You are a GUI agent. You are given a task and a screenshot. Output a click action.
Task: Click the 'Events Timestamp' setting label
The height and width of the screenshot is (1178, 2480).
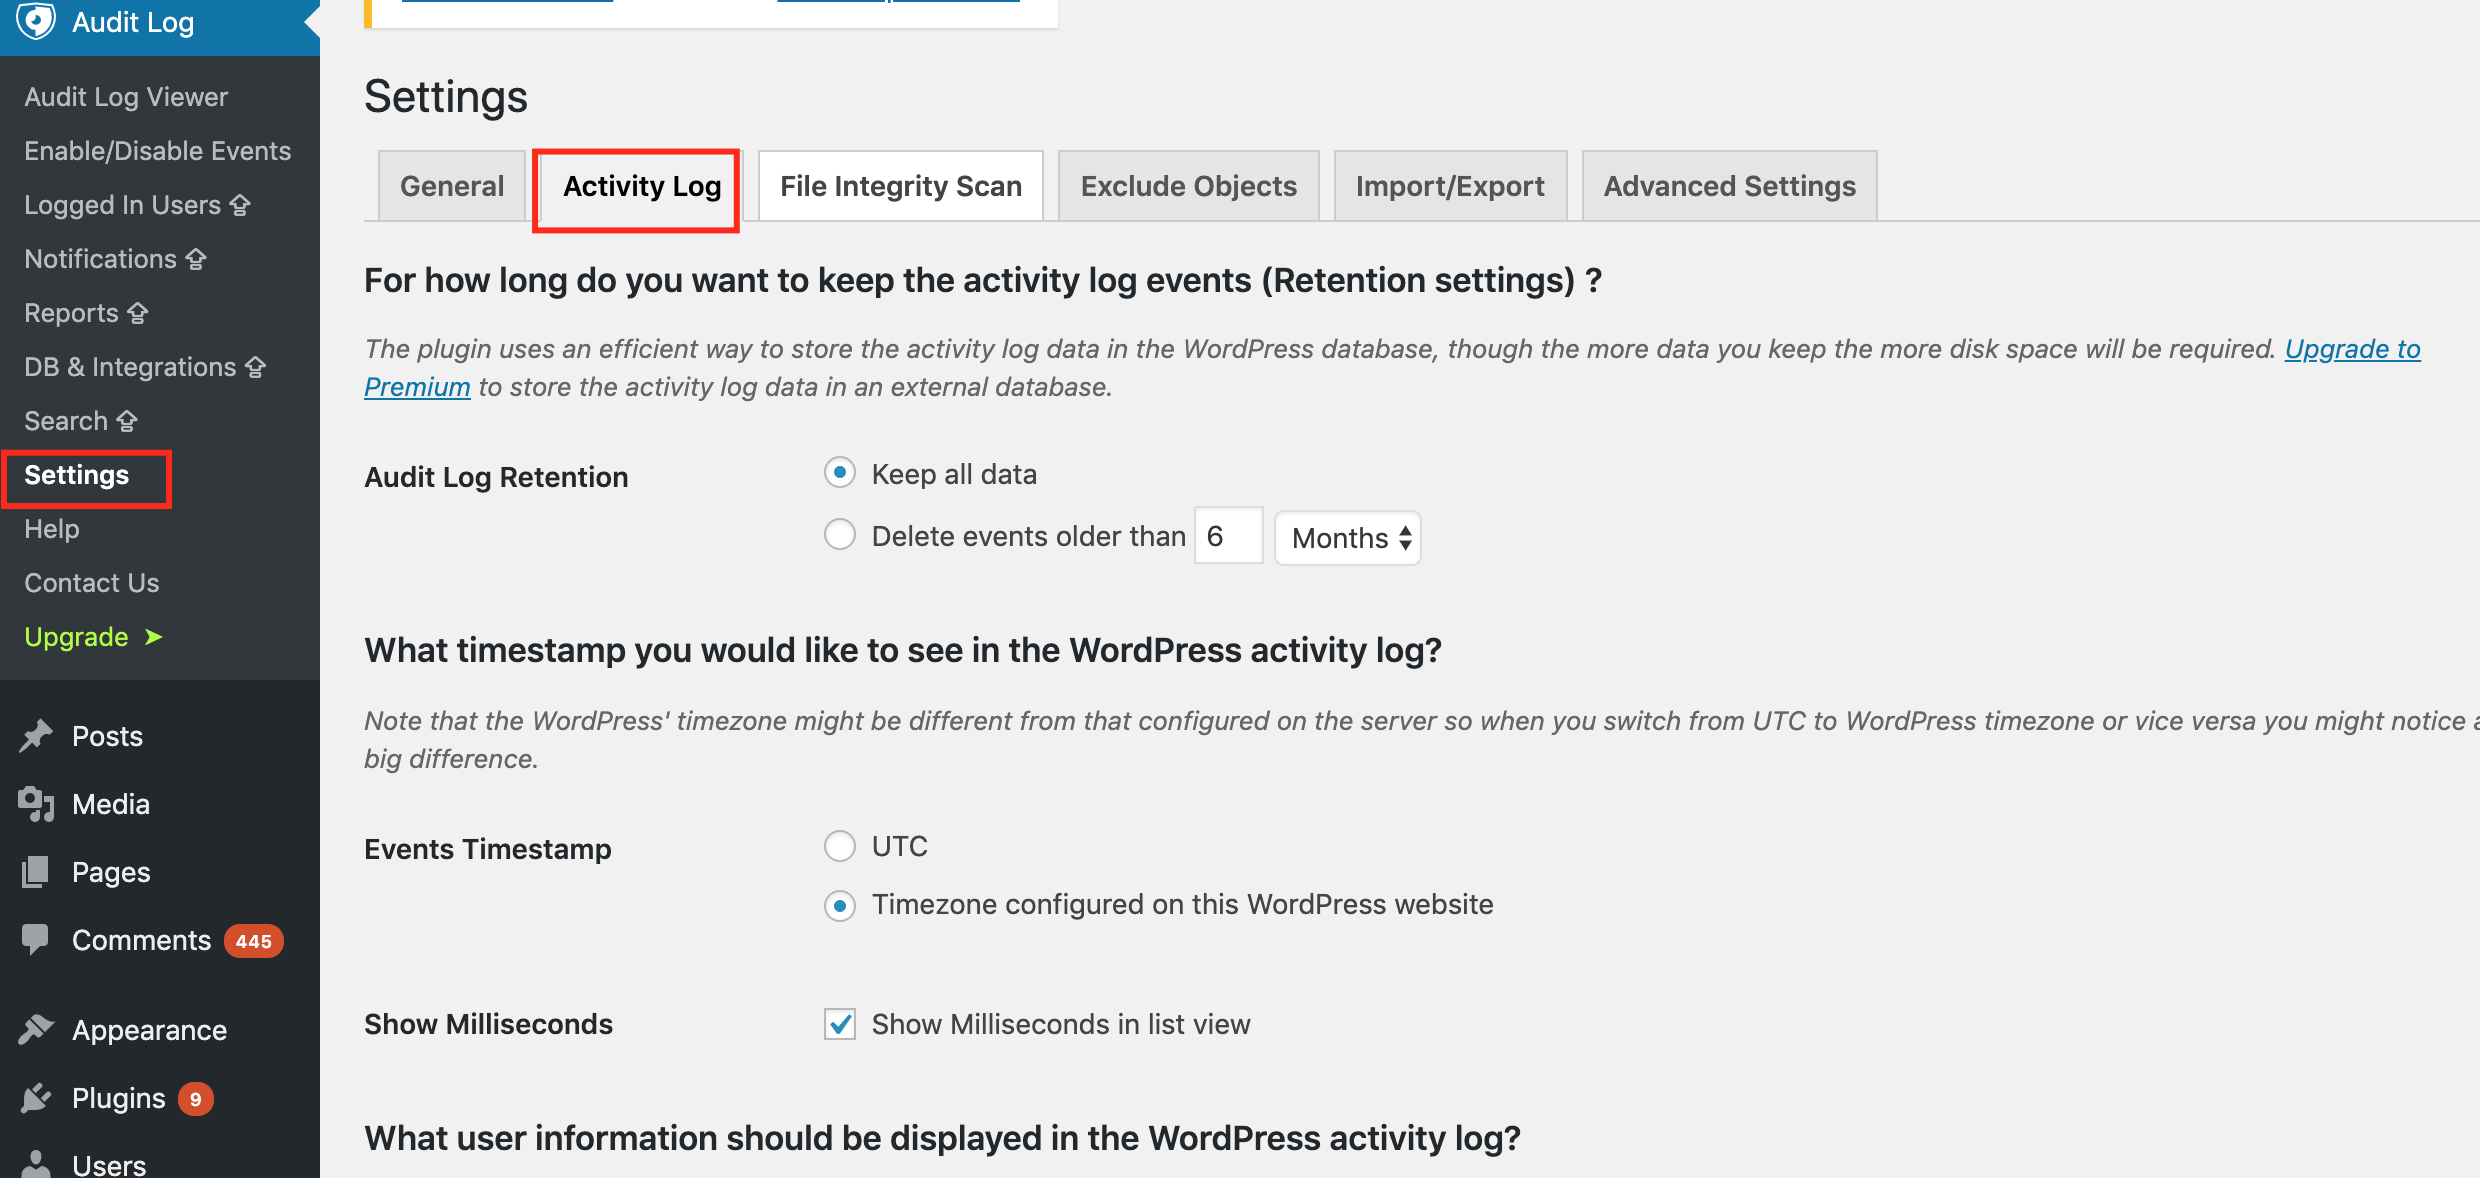point(488,849)
